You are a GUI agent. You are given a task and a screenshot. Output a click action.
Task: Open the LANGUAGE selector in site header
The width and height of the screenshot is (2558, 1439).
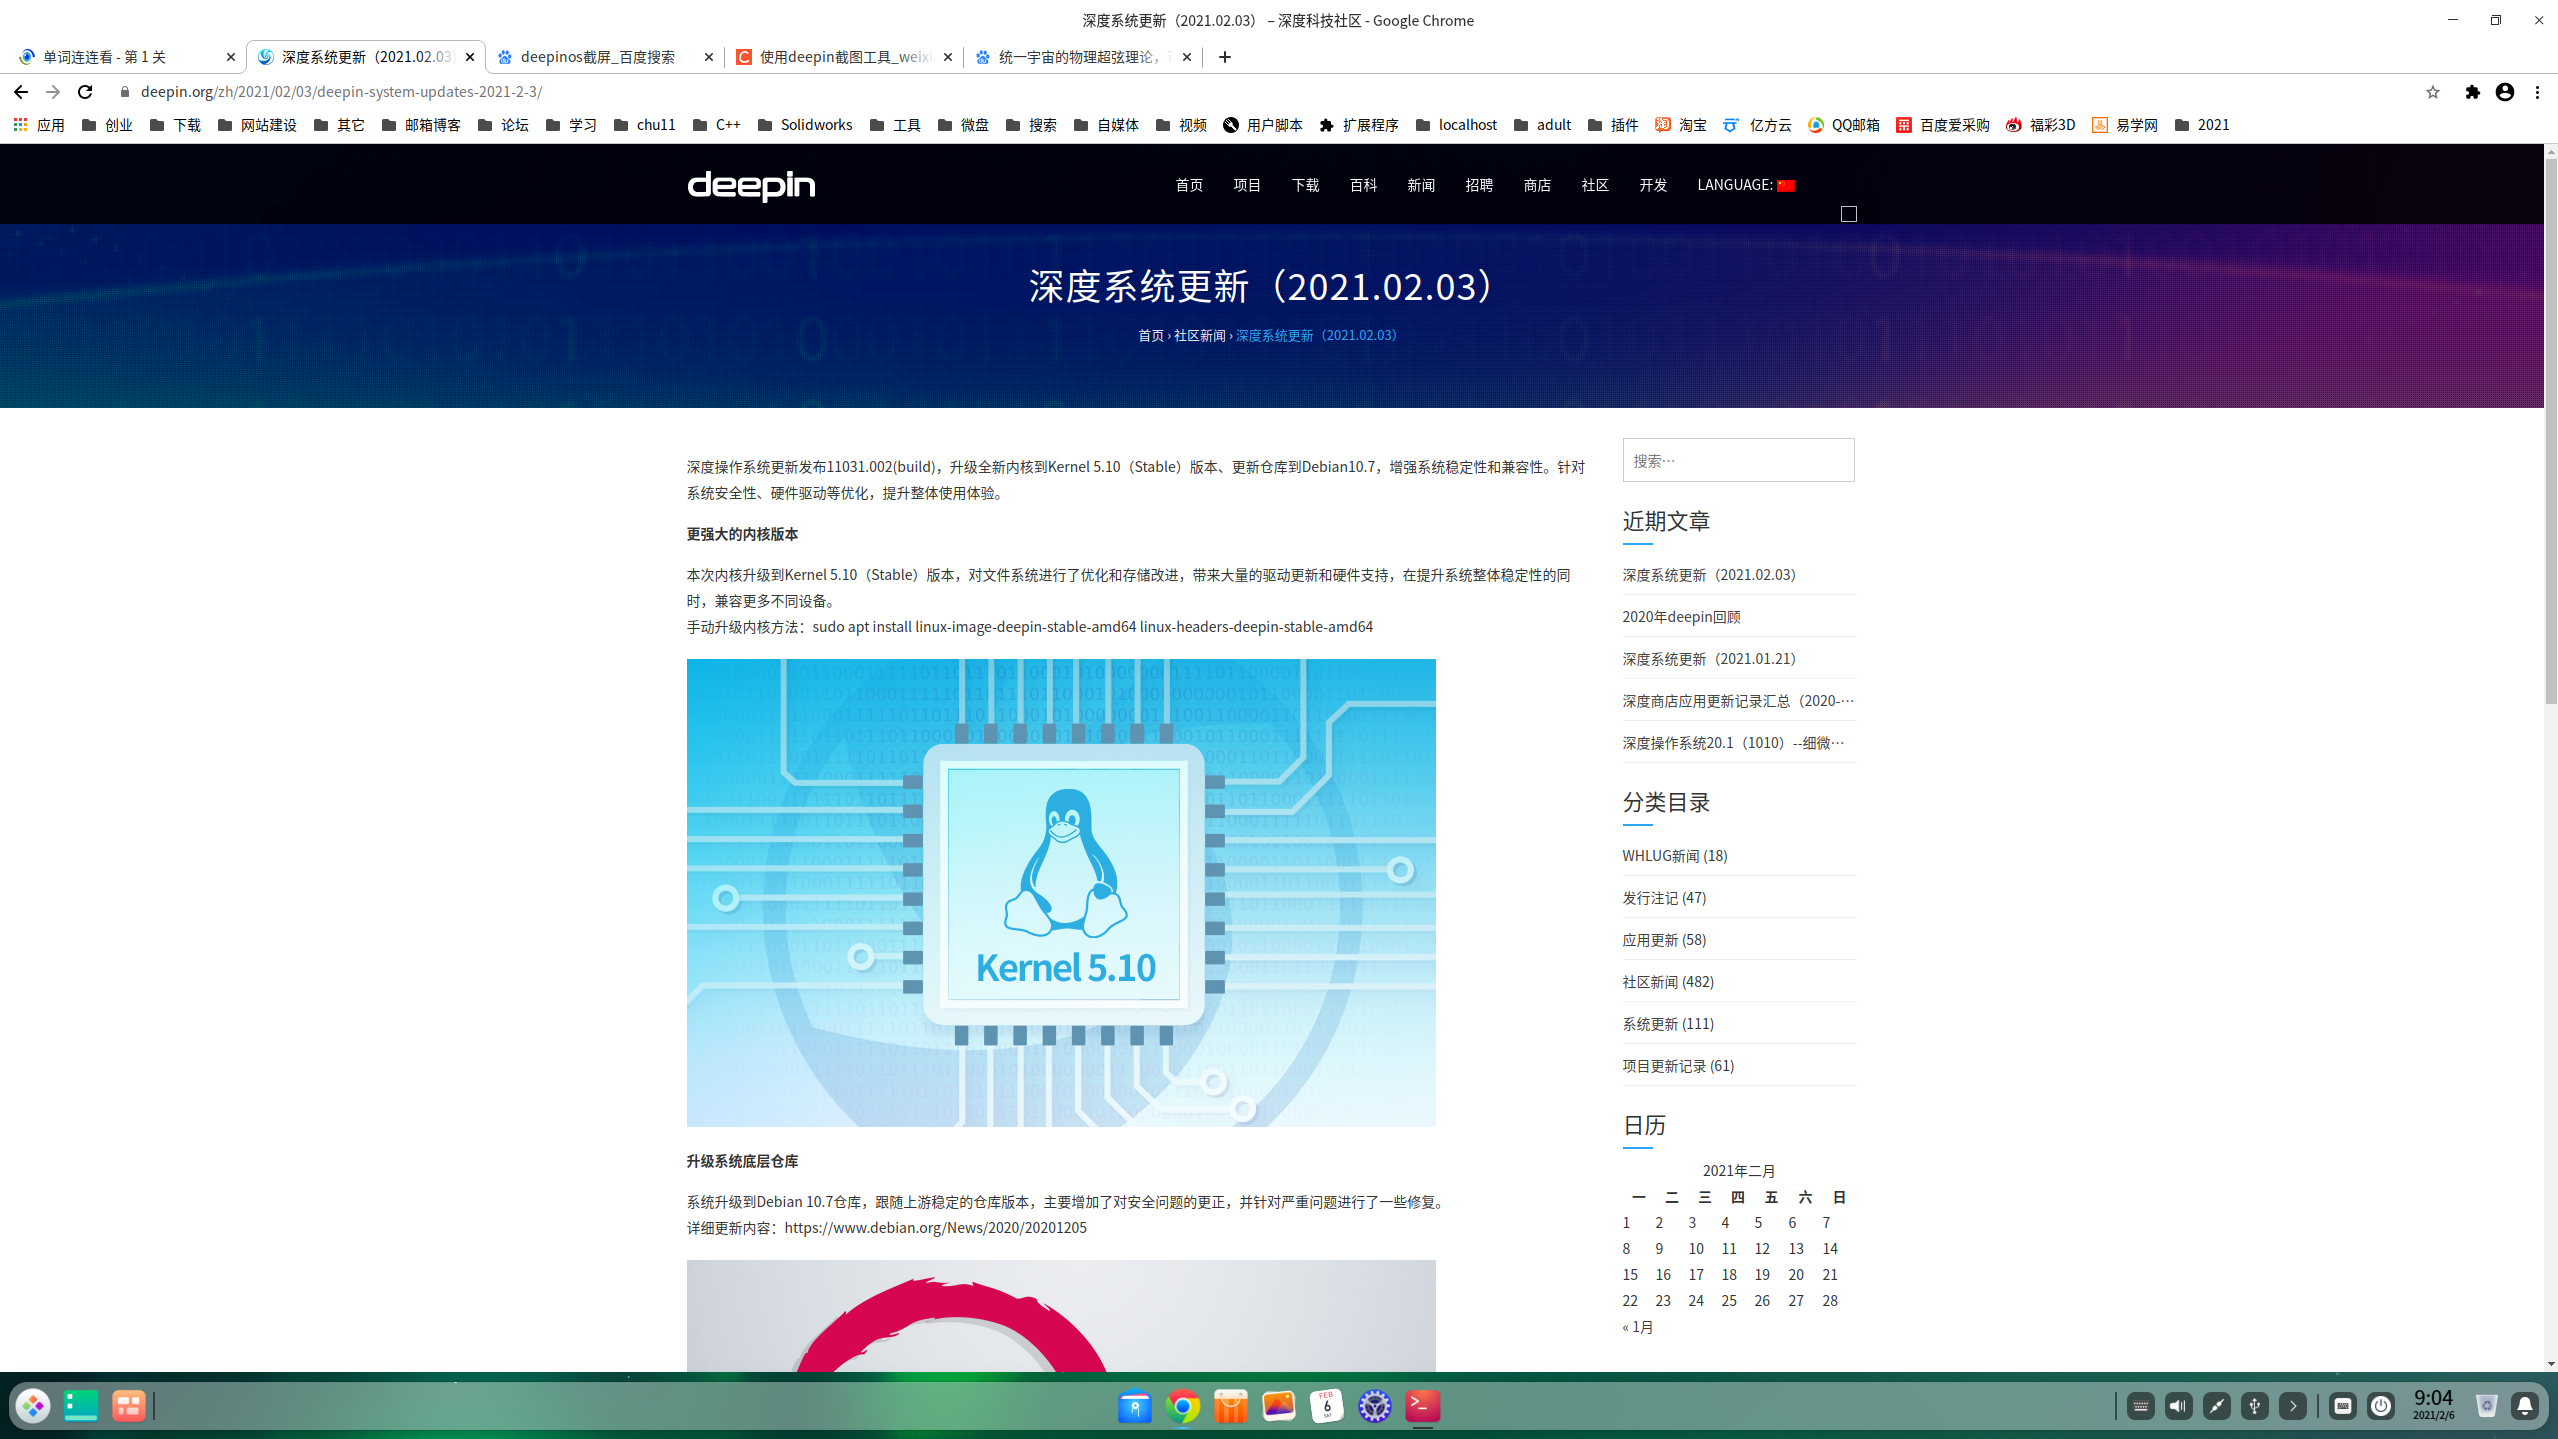point(1745,185)
